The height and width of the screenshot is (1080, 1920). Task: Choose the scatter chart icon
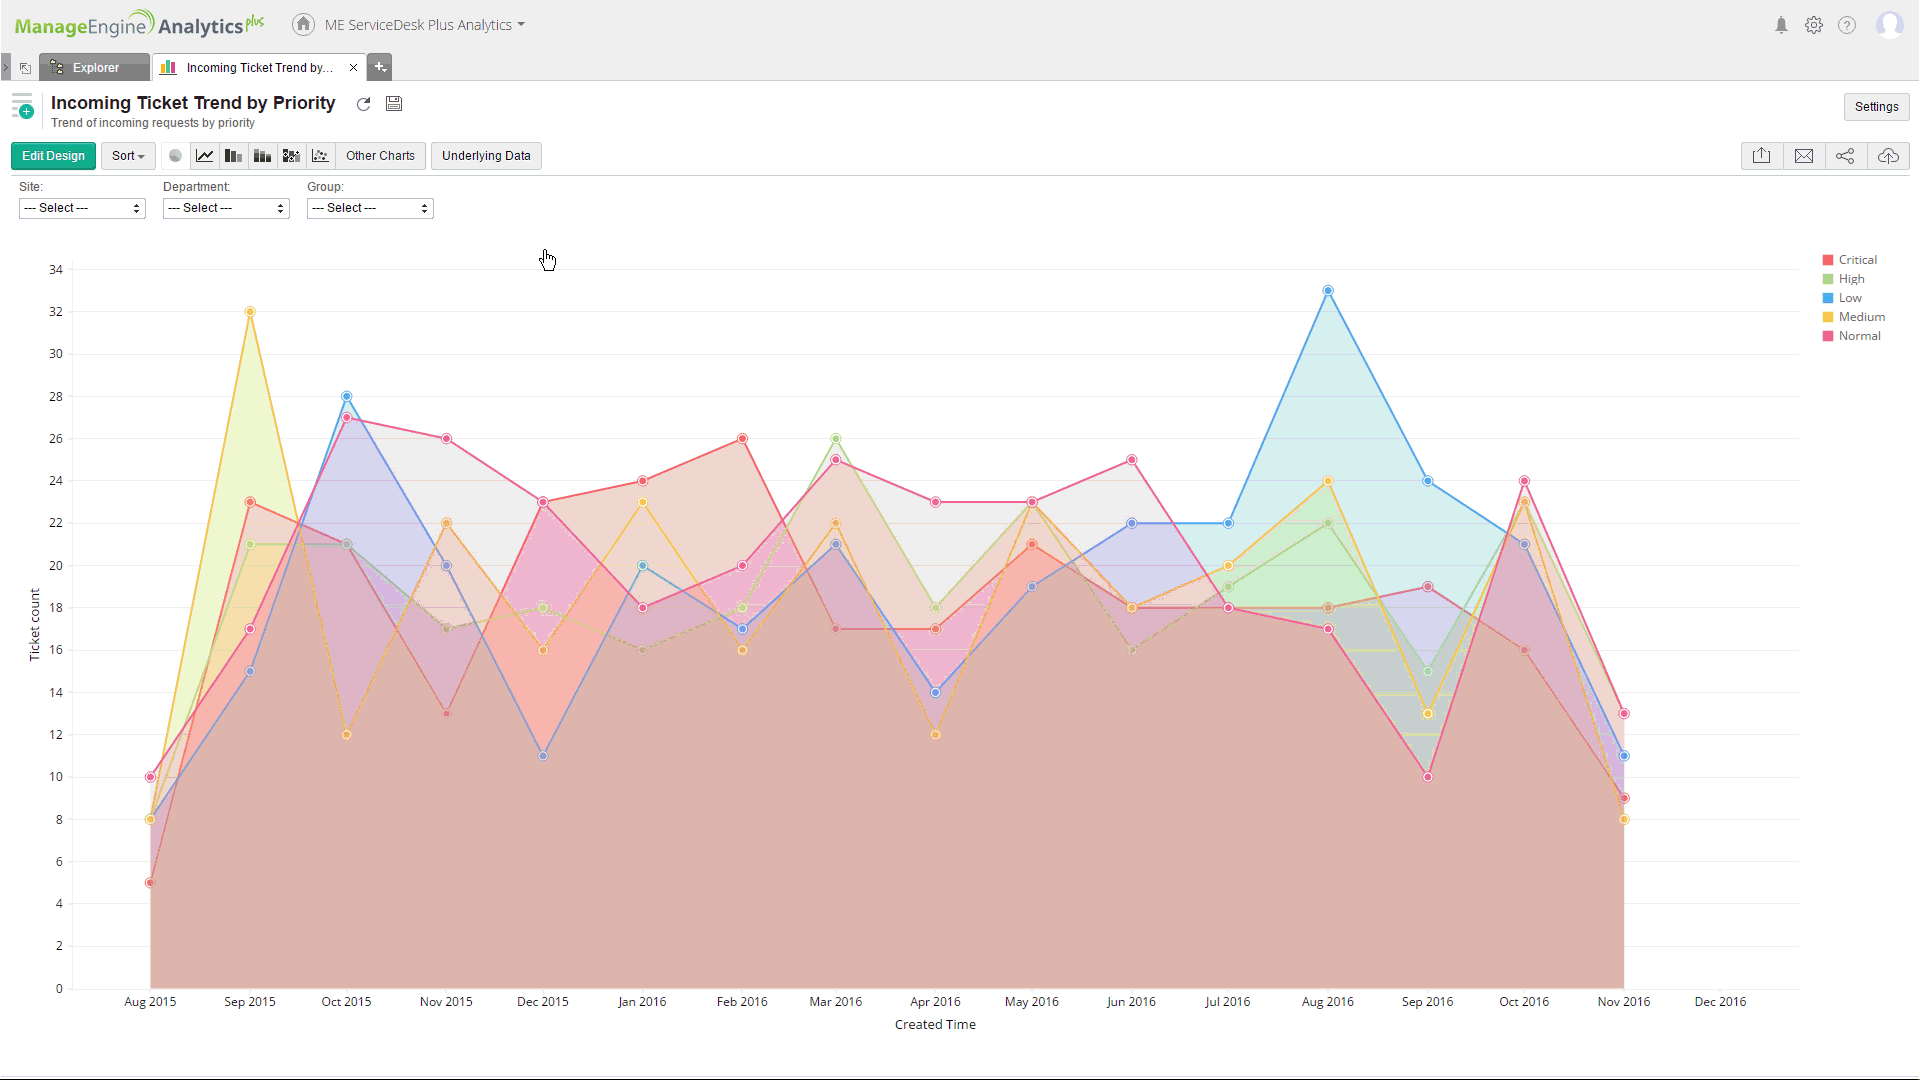tap(320, 156)
